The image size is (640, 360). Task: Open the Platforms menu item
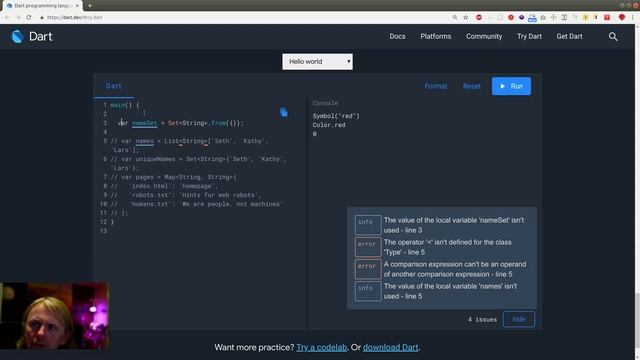436,36
